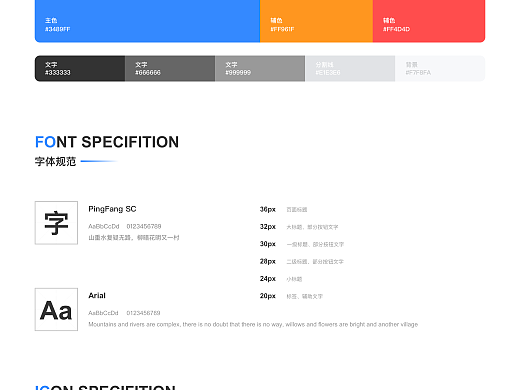Pick the dark text swatch #333333
Screen dimensions: 520x390
click(80, 68)
